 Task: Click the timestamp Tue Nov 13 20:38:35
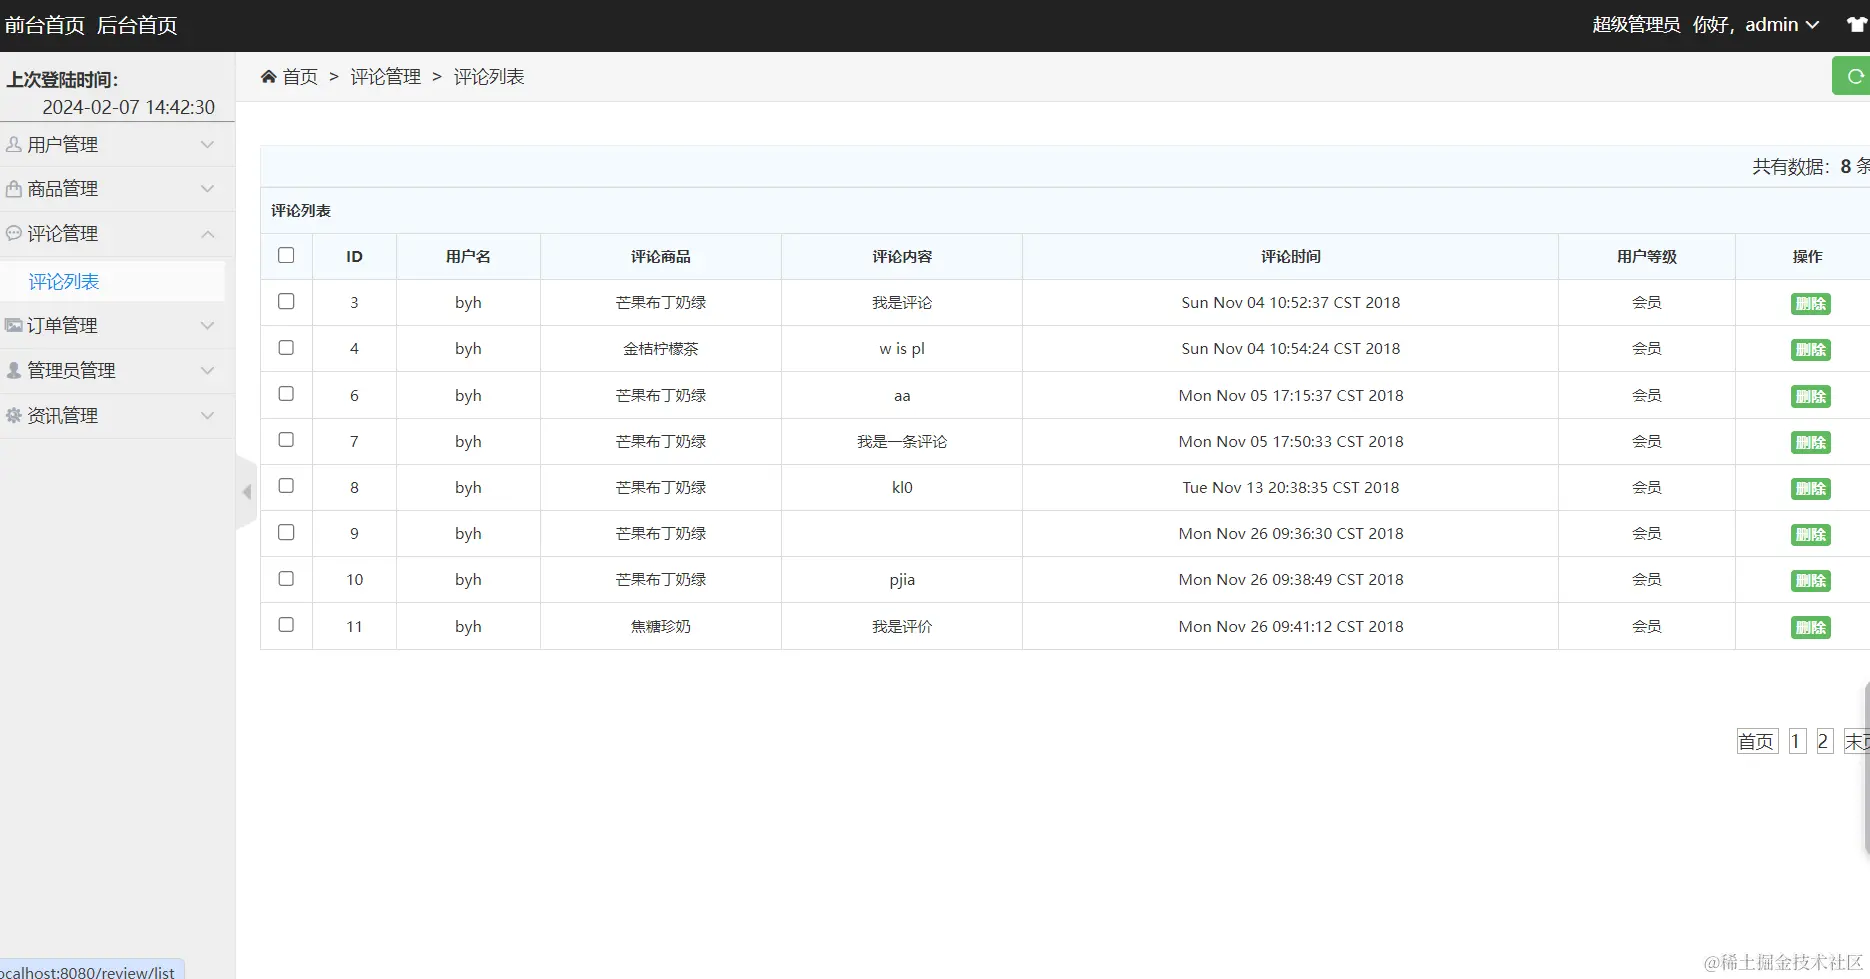[x=1290, y=488]
